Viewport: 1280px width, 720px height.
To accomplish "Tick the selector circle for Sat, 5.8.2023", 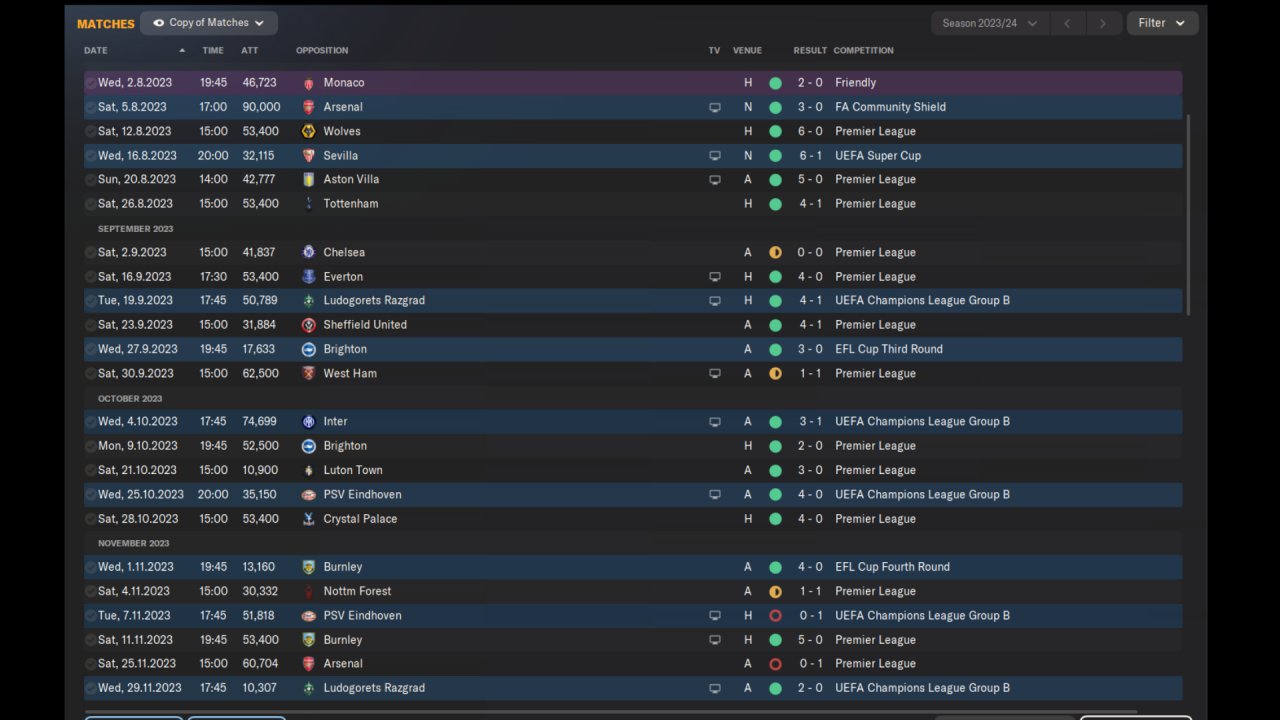I will pyautogui.click(x=91, y=107).
